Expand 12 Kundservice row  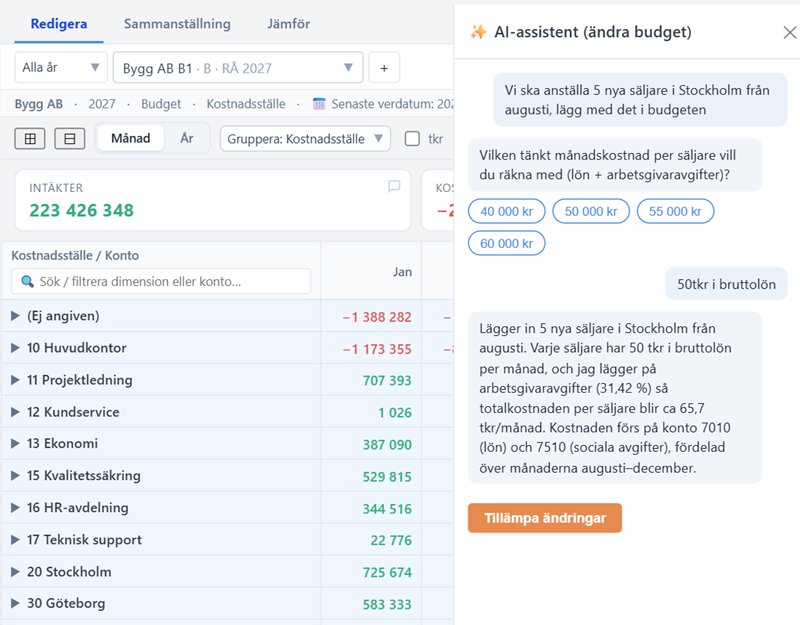pyautogui.click(x=15, y=412)
